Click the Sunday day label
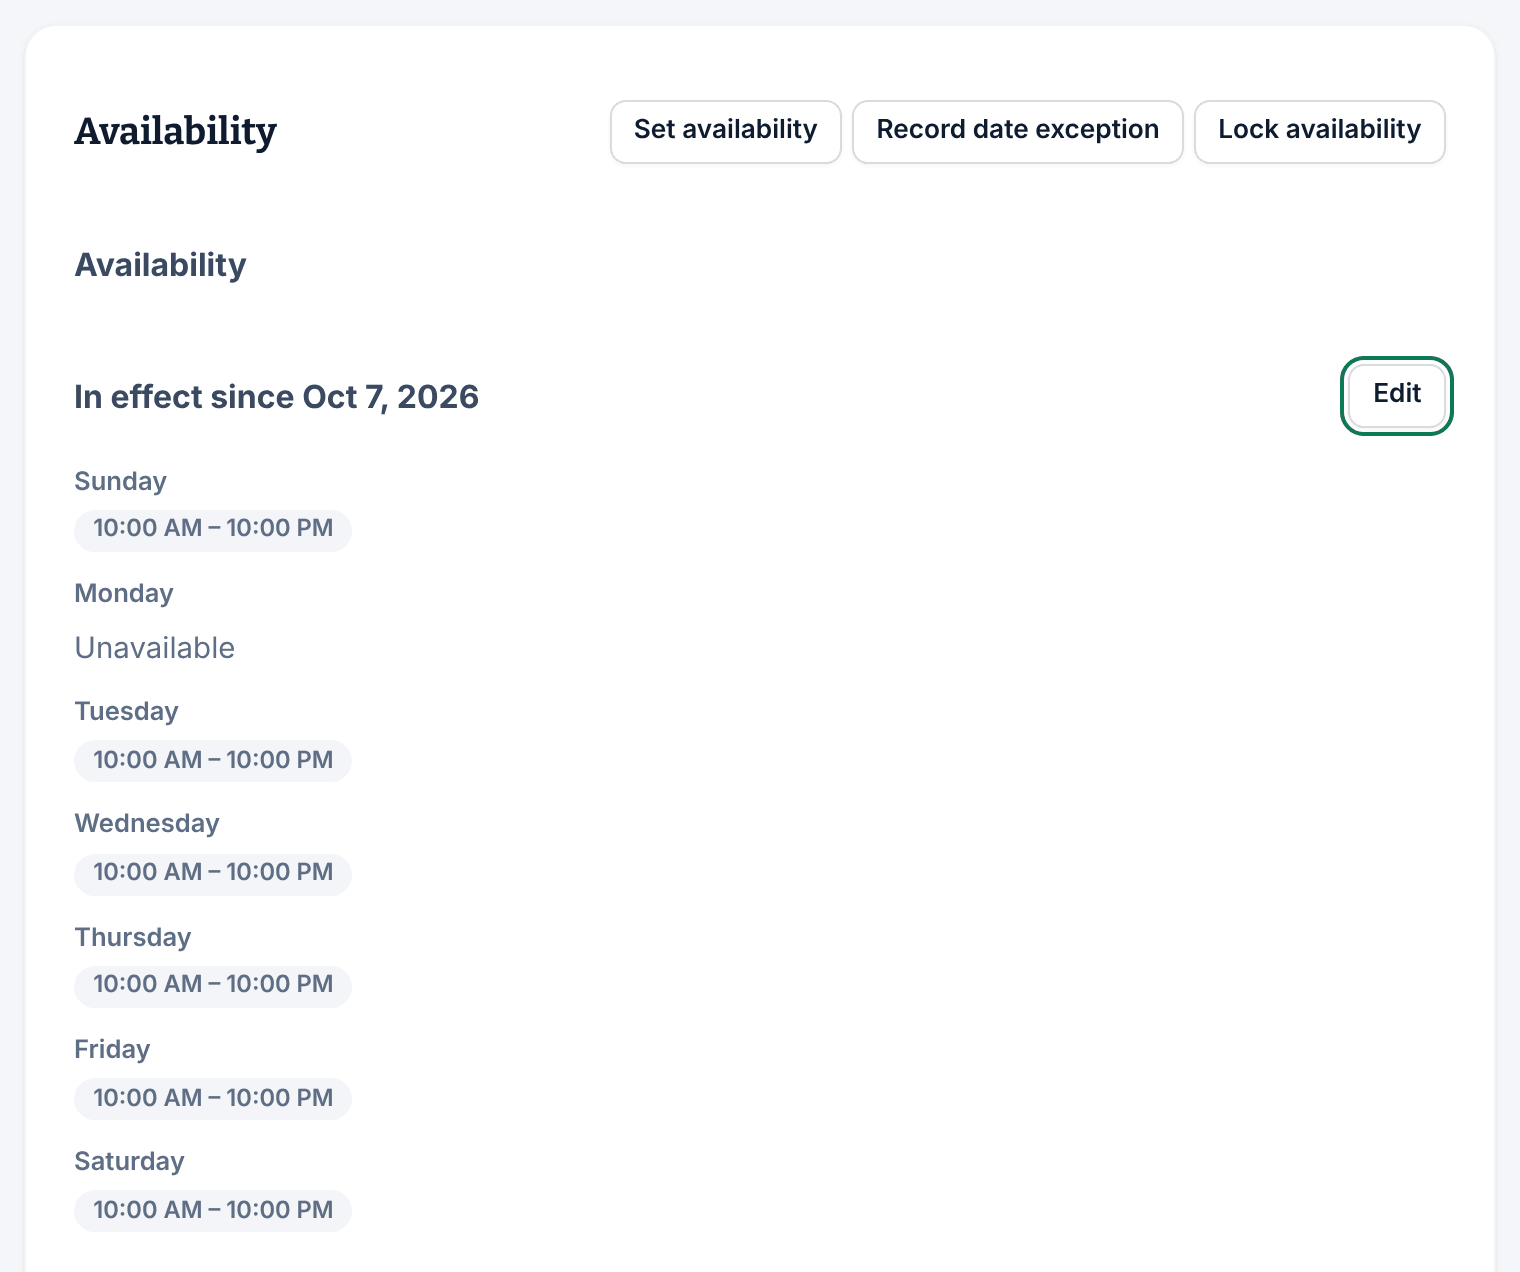Image resolution: width=1520 pixels, height=1272 pixels. (121, 481)
